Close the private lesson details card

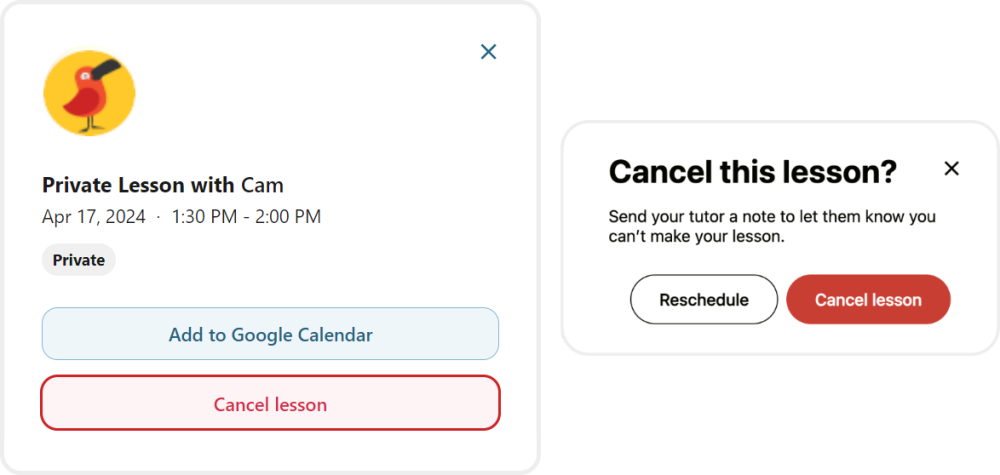click(488, 52)
